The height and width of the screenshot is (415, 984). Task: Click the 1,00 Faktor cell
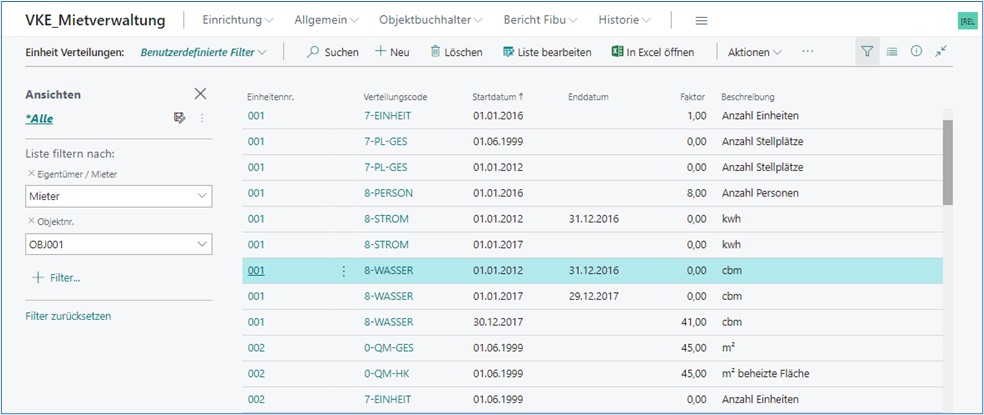pyautogui.click(x=697, y=116)
